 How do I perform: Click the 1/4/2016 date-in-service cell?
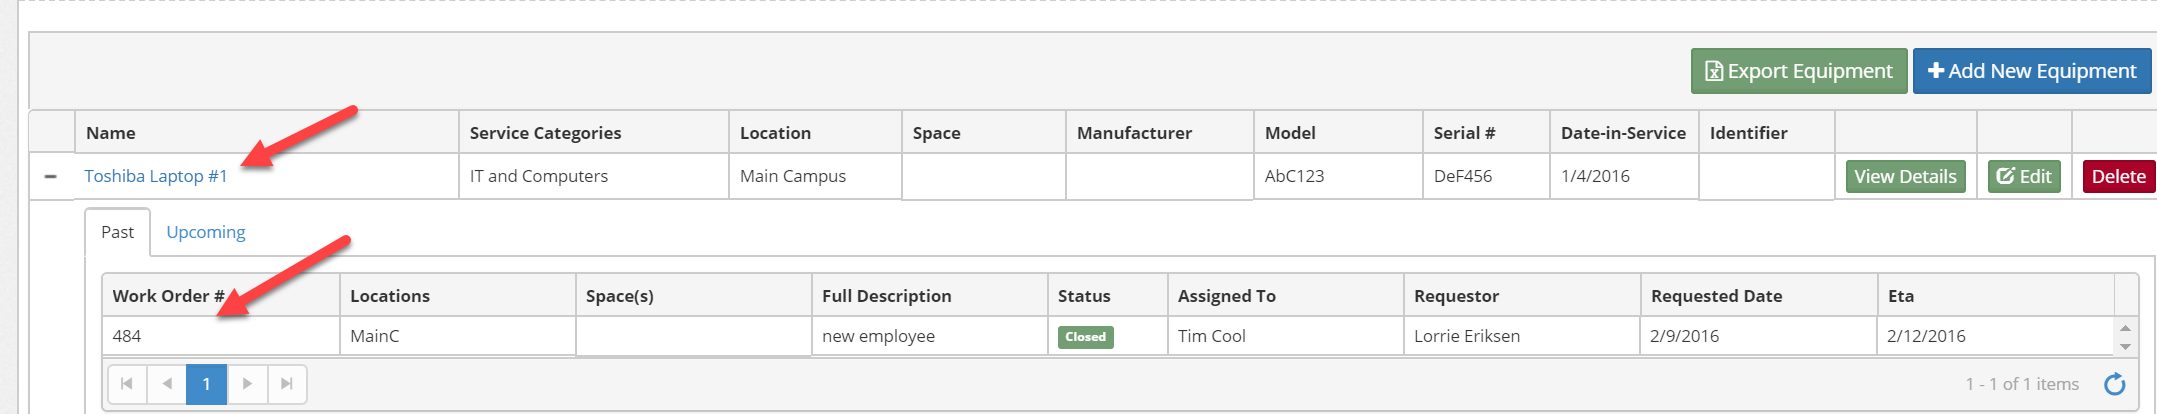pos(1624,176)
